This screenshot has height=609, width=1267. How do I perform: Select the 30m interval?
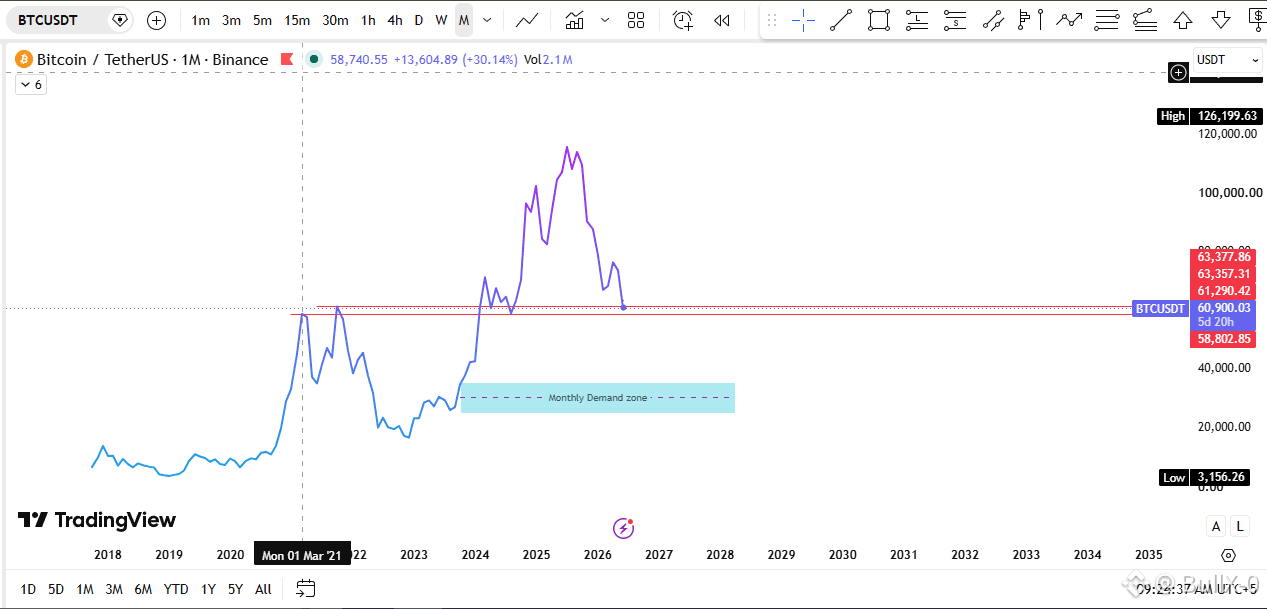coord(336,20)
